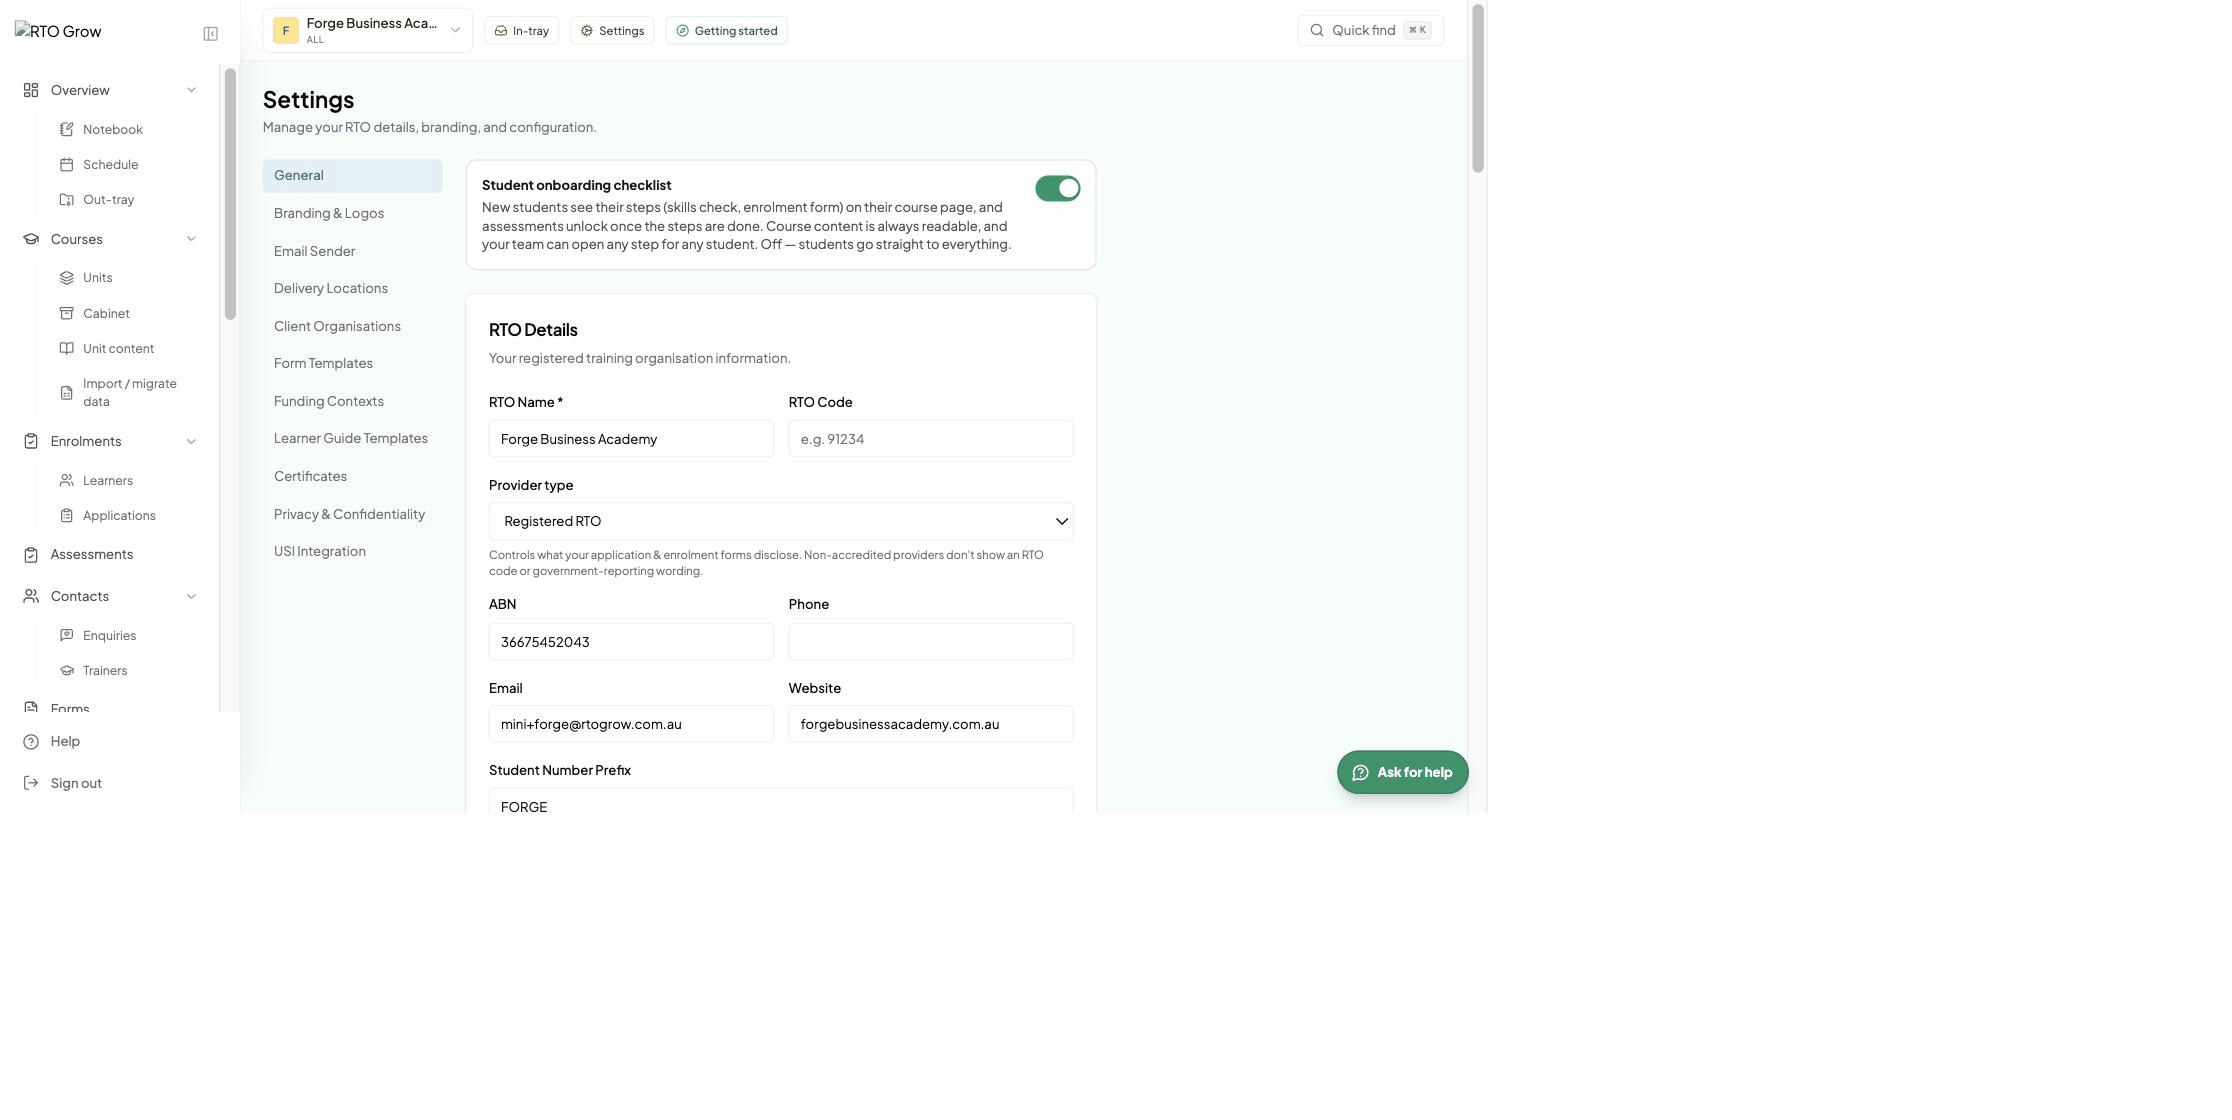
Task: Click the Units layers icon
Action: 67,278
